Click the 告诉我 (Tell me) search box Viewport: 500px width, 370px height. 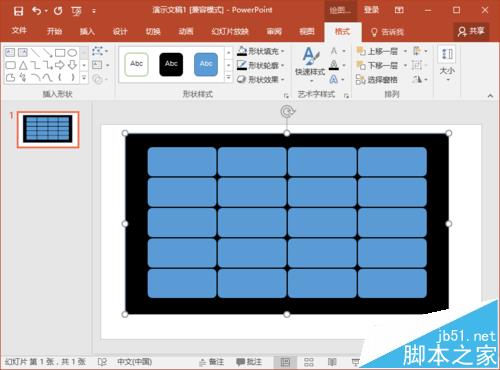[387, 32]
